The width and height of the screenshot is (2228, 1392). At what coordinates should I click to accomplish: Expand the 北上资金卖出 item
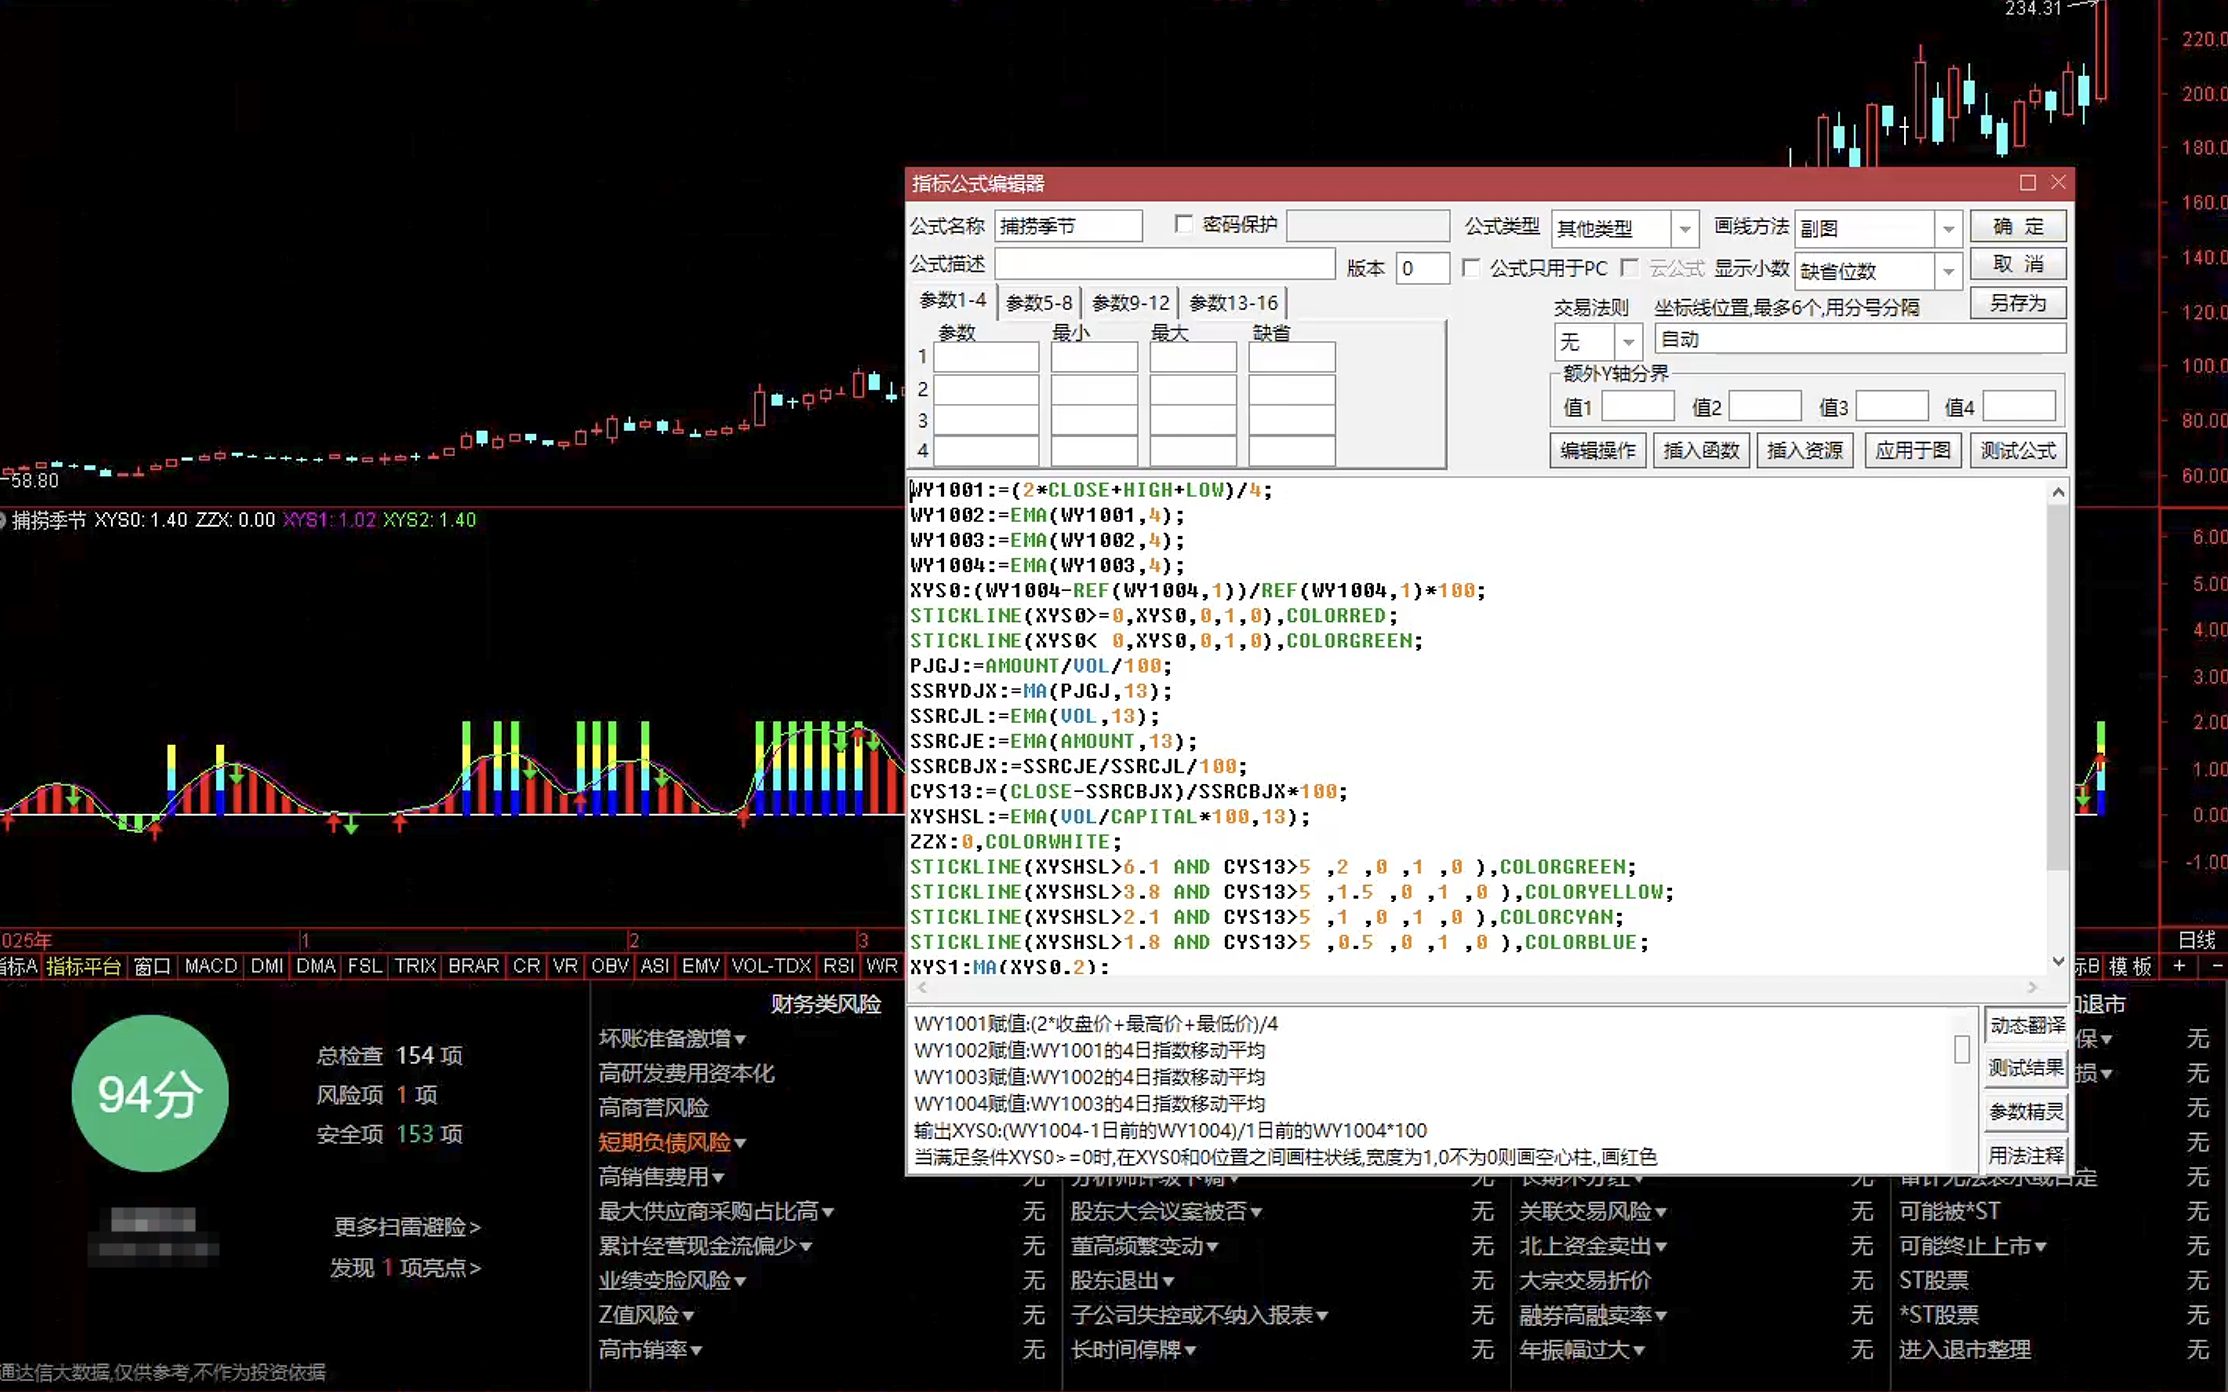click(1661, 1247)
